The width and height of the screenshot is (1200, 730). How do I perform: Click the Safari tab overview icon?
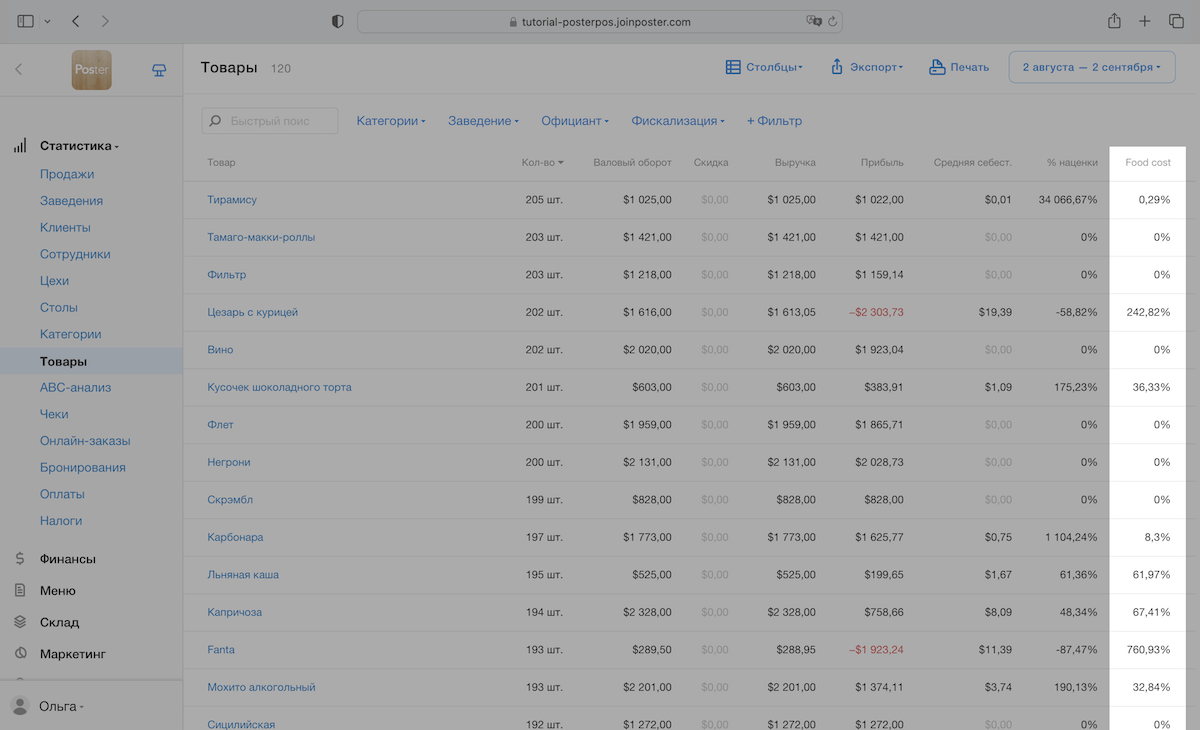[x=1176, y=21]
